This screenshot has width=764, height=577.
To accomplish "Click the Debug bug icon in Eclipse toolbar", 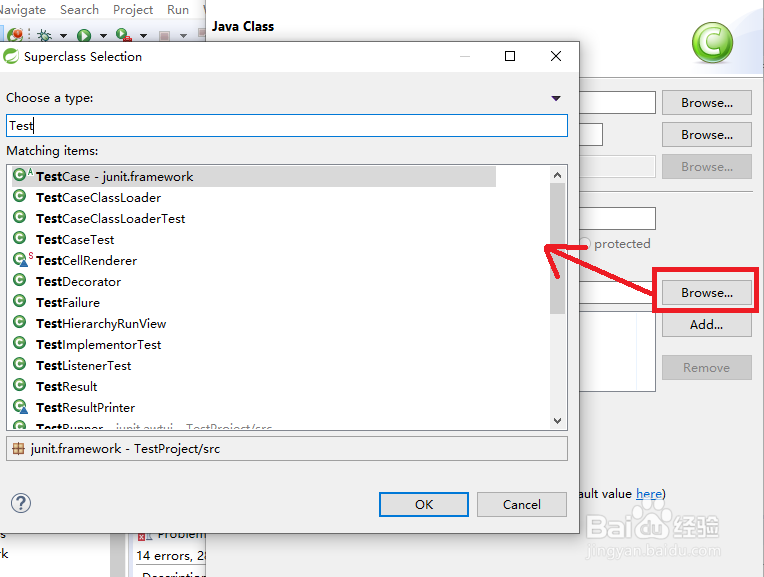I will tap(44, 35).
